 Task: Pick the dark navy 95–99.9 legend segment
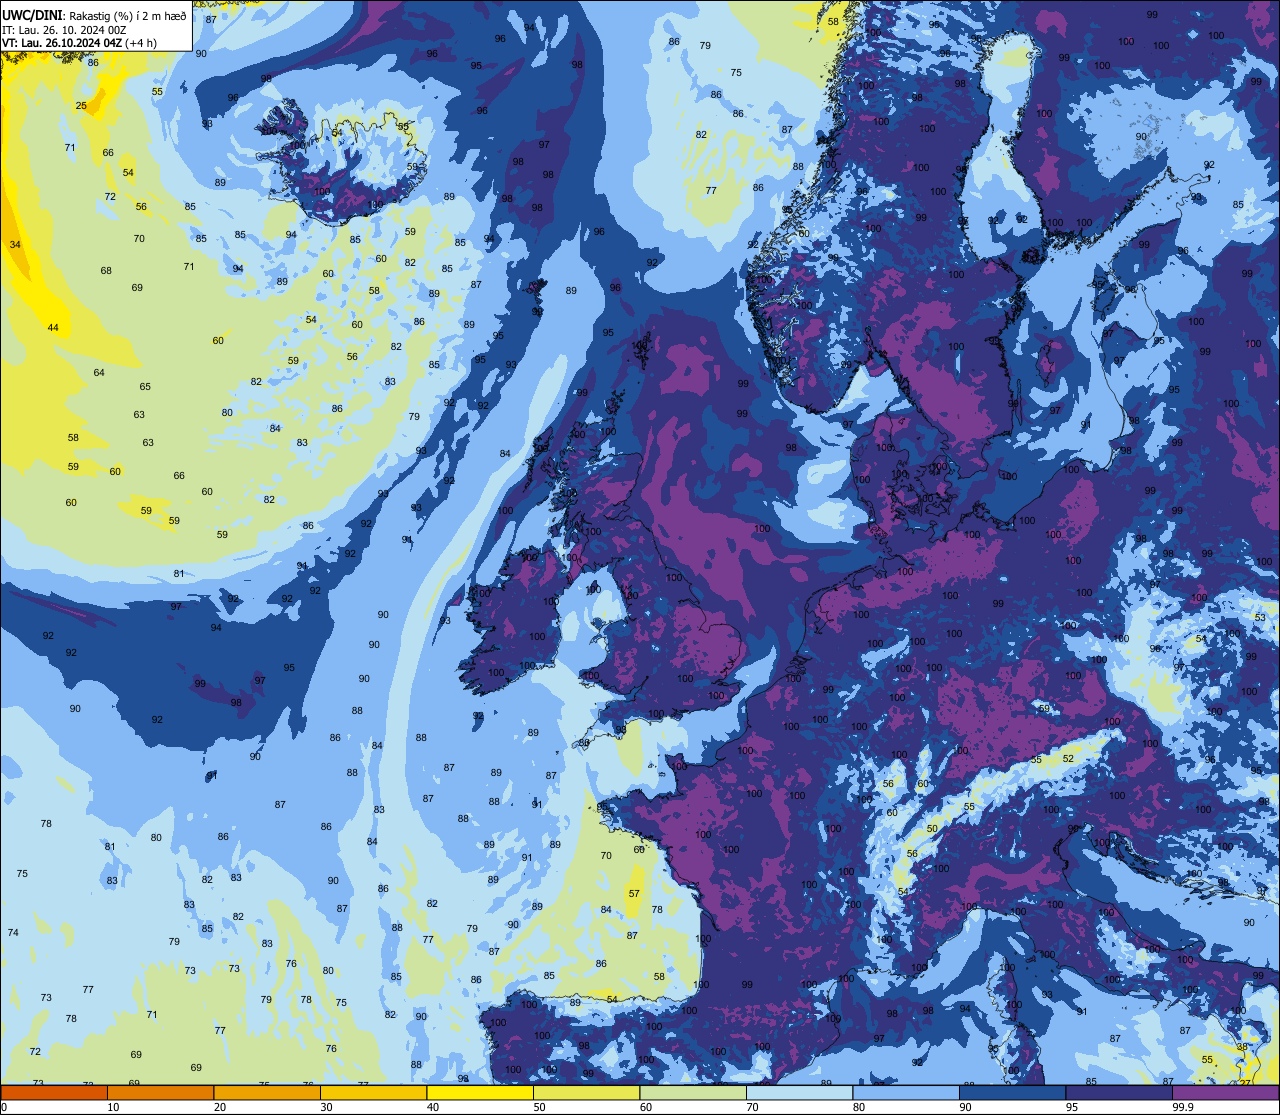click(x=1119, y=1092)
